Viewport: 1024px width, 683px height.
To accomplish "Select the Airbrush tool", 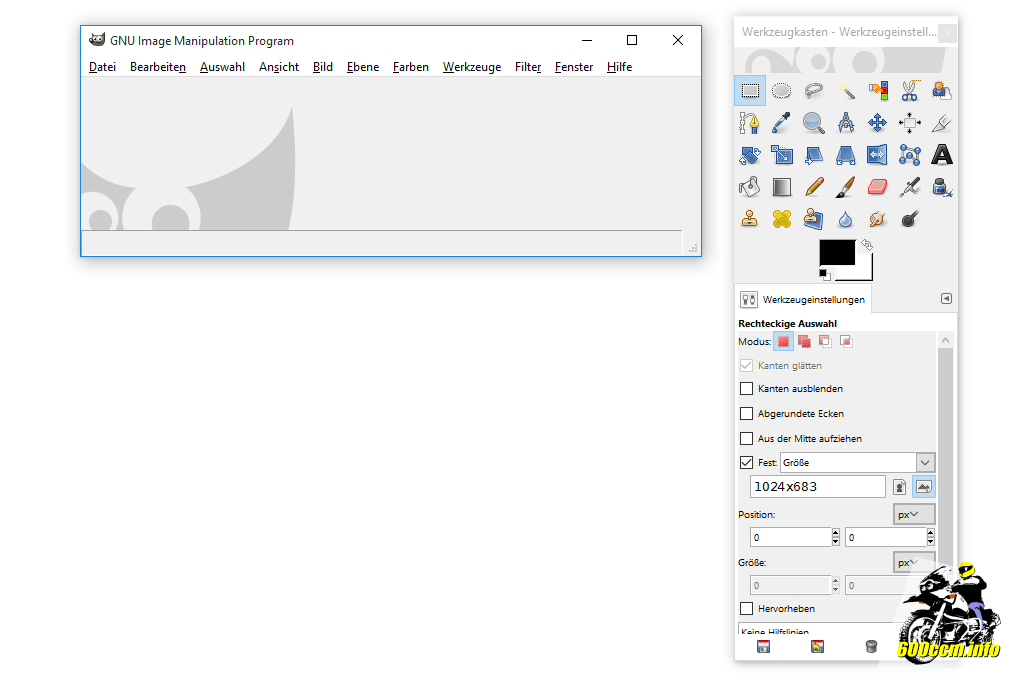I will coord(910,187).
